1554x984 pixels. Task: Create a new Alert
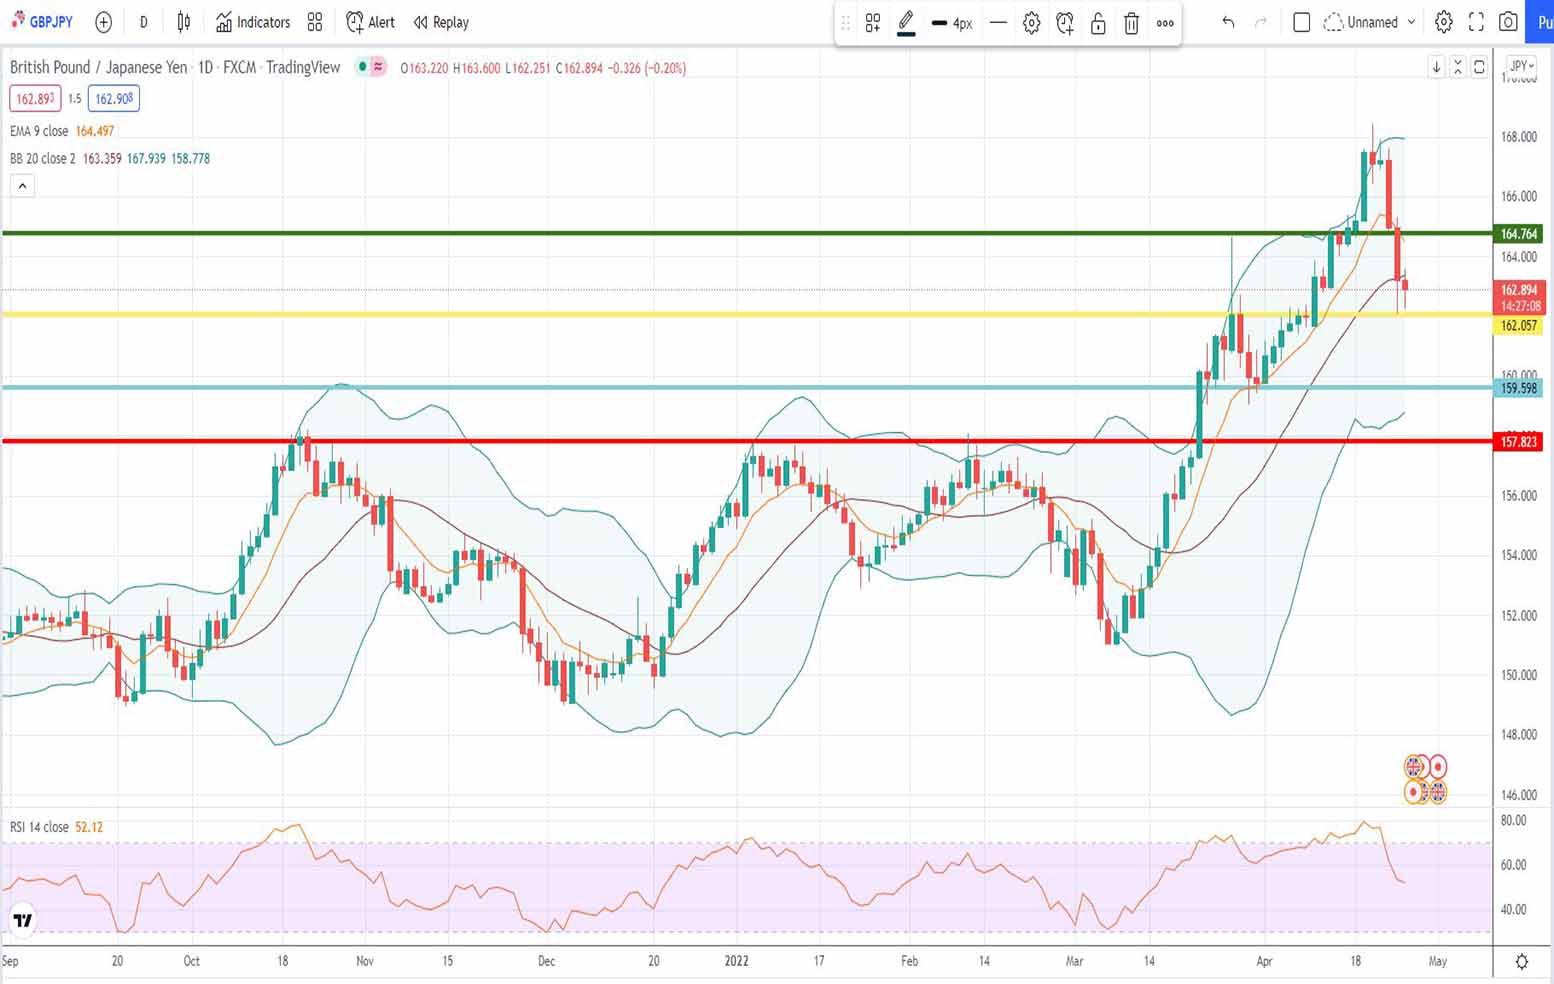(x=370, y=22)
